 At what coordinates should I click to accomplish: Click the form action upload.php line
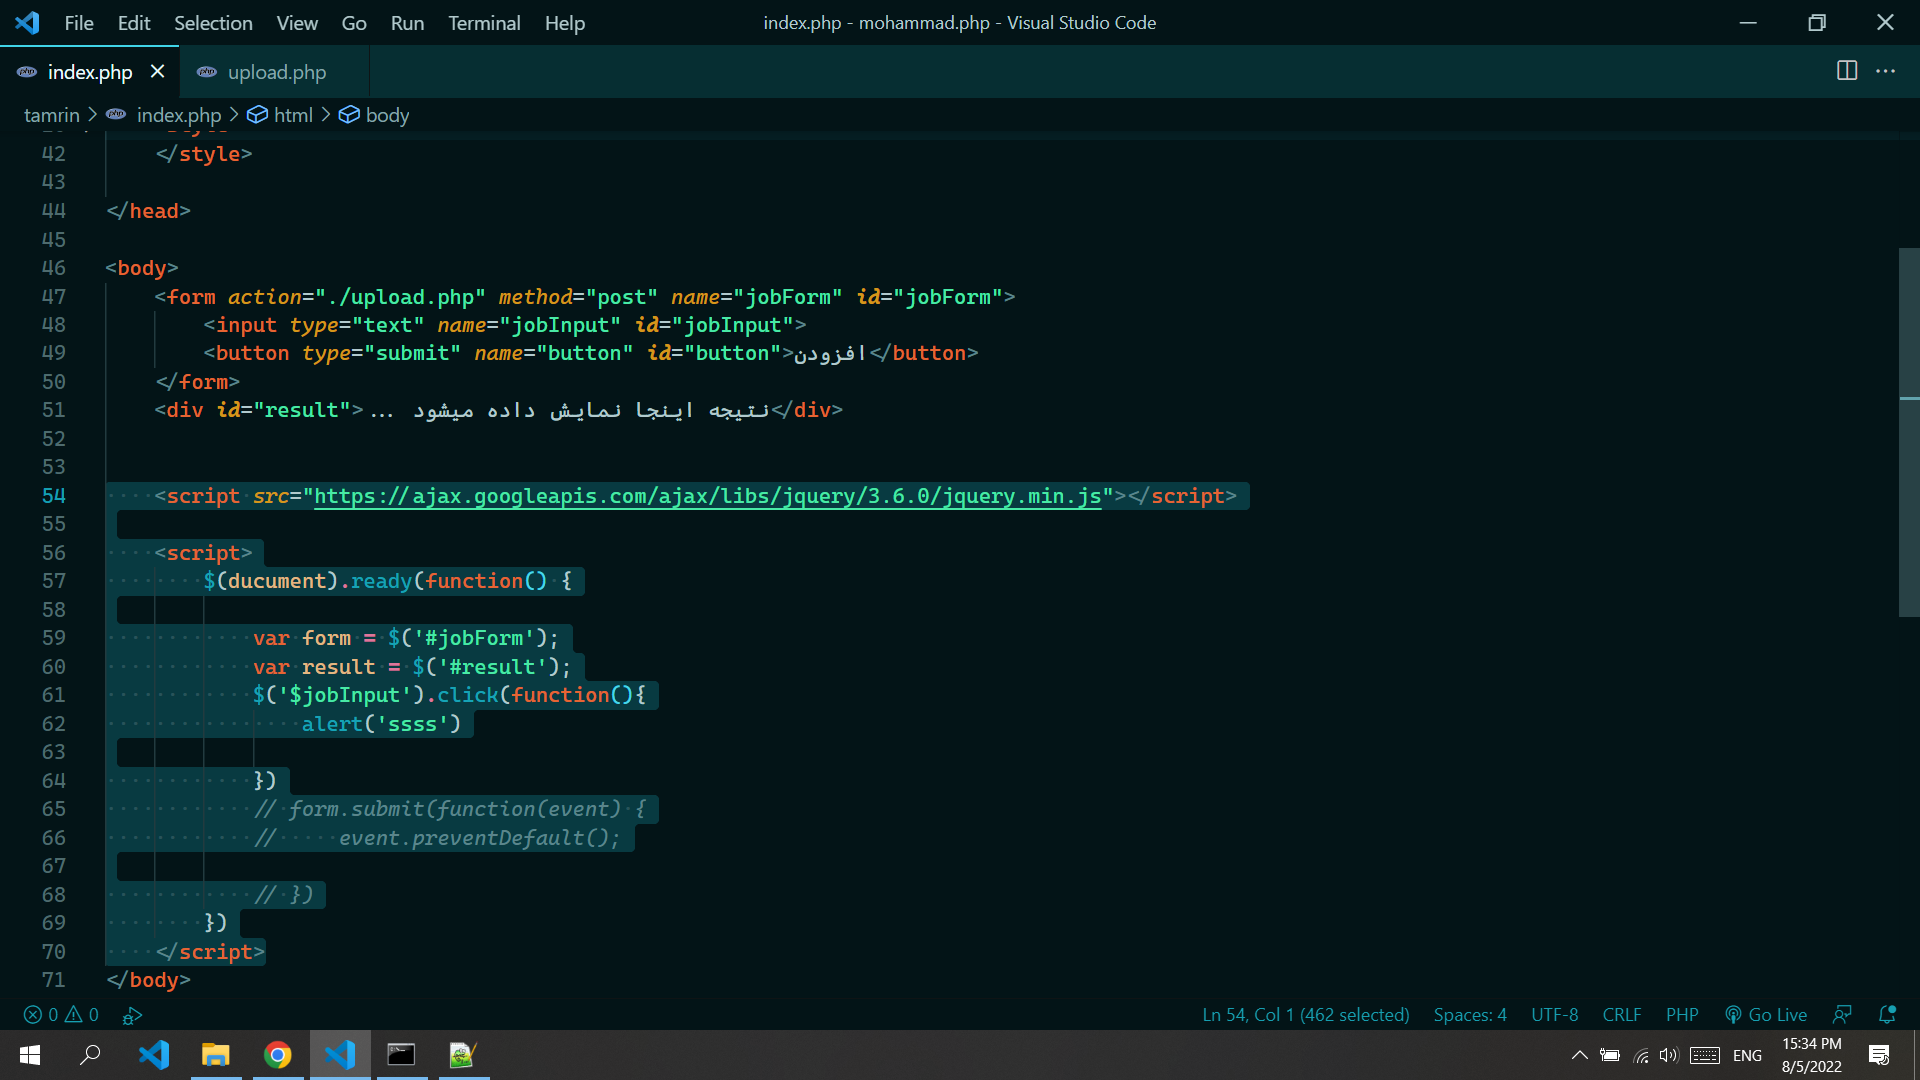coord(585,297)
